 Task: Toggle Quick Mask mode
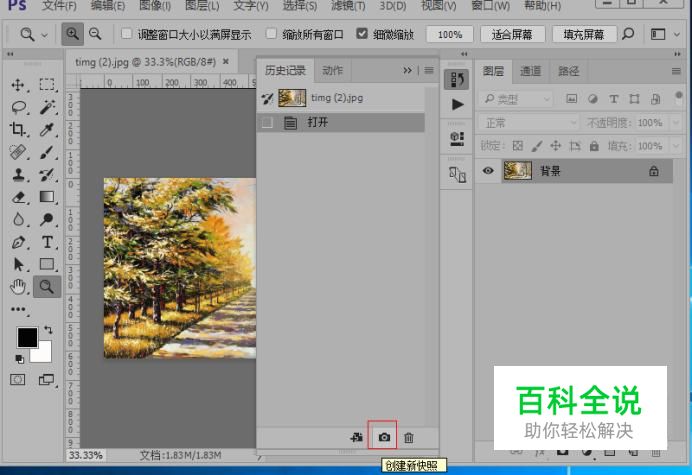click(x=18, y=380)
